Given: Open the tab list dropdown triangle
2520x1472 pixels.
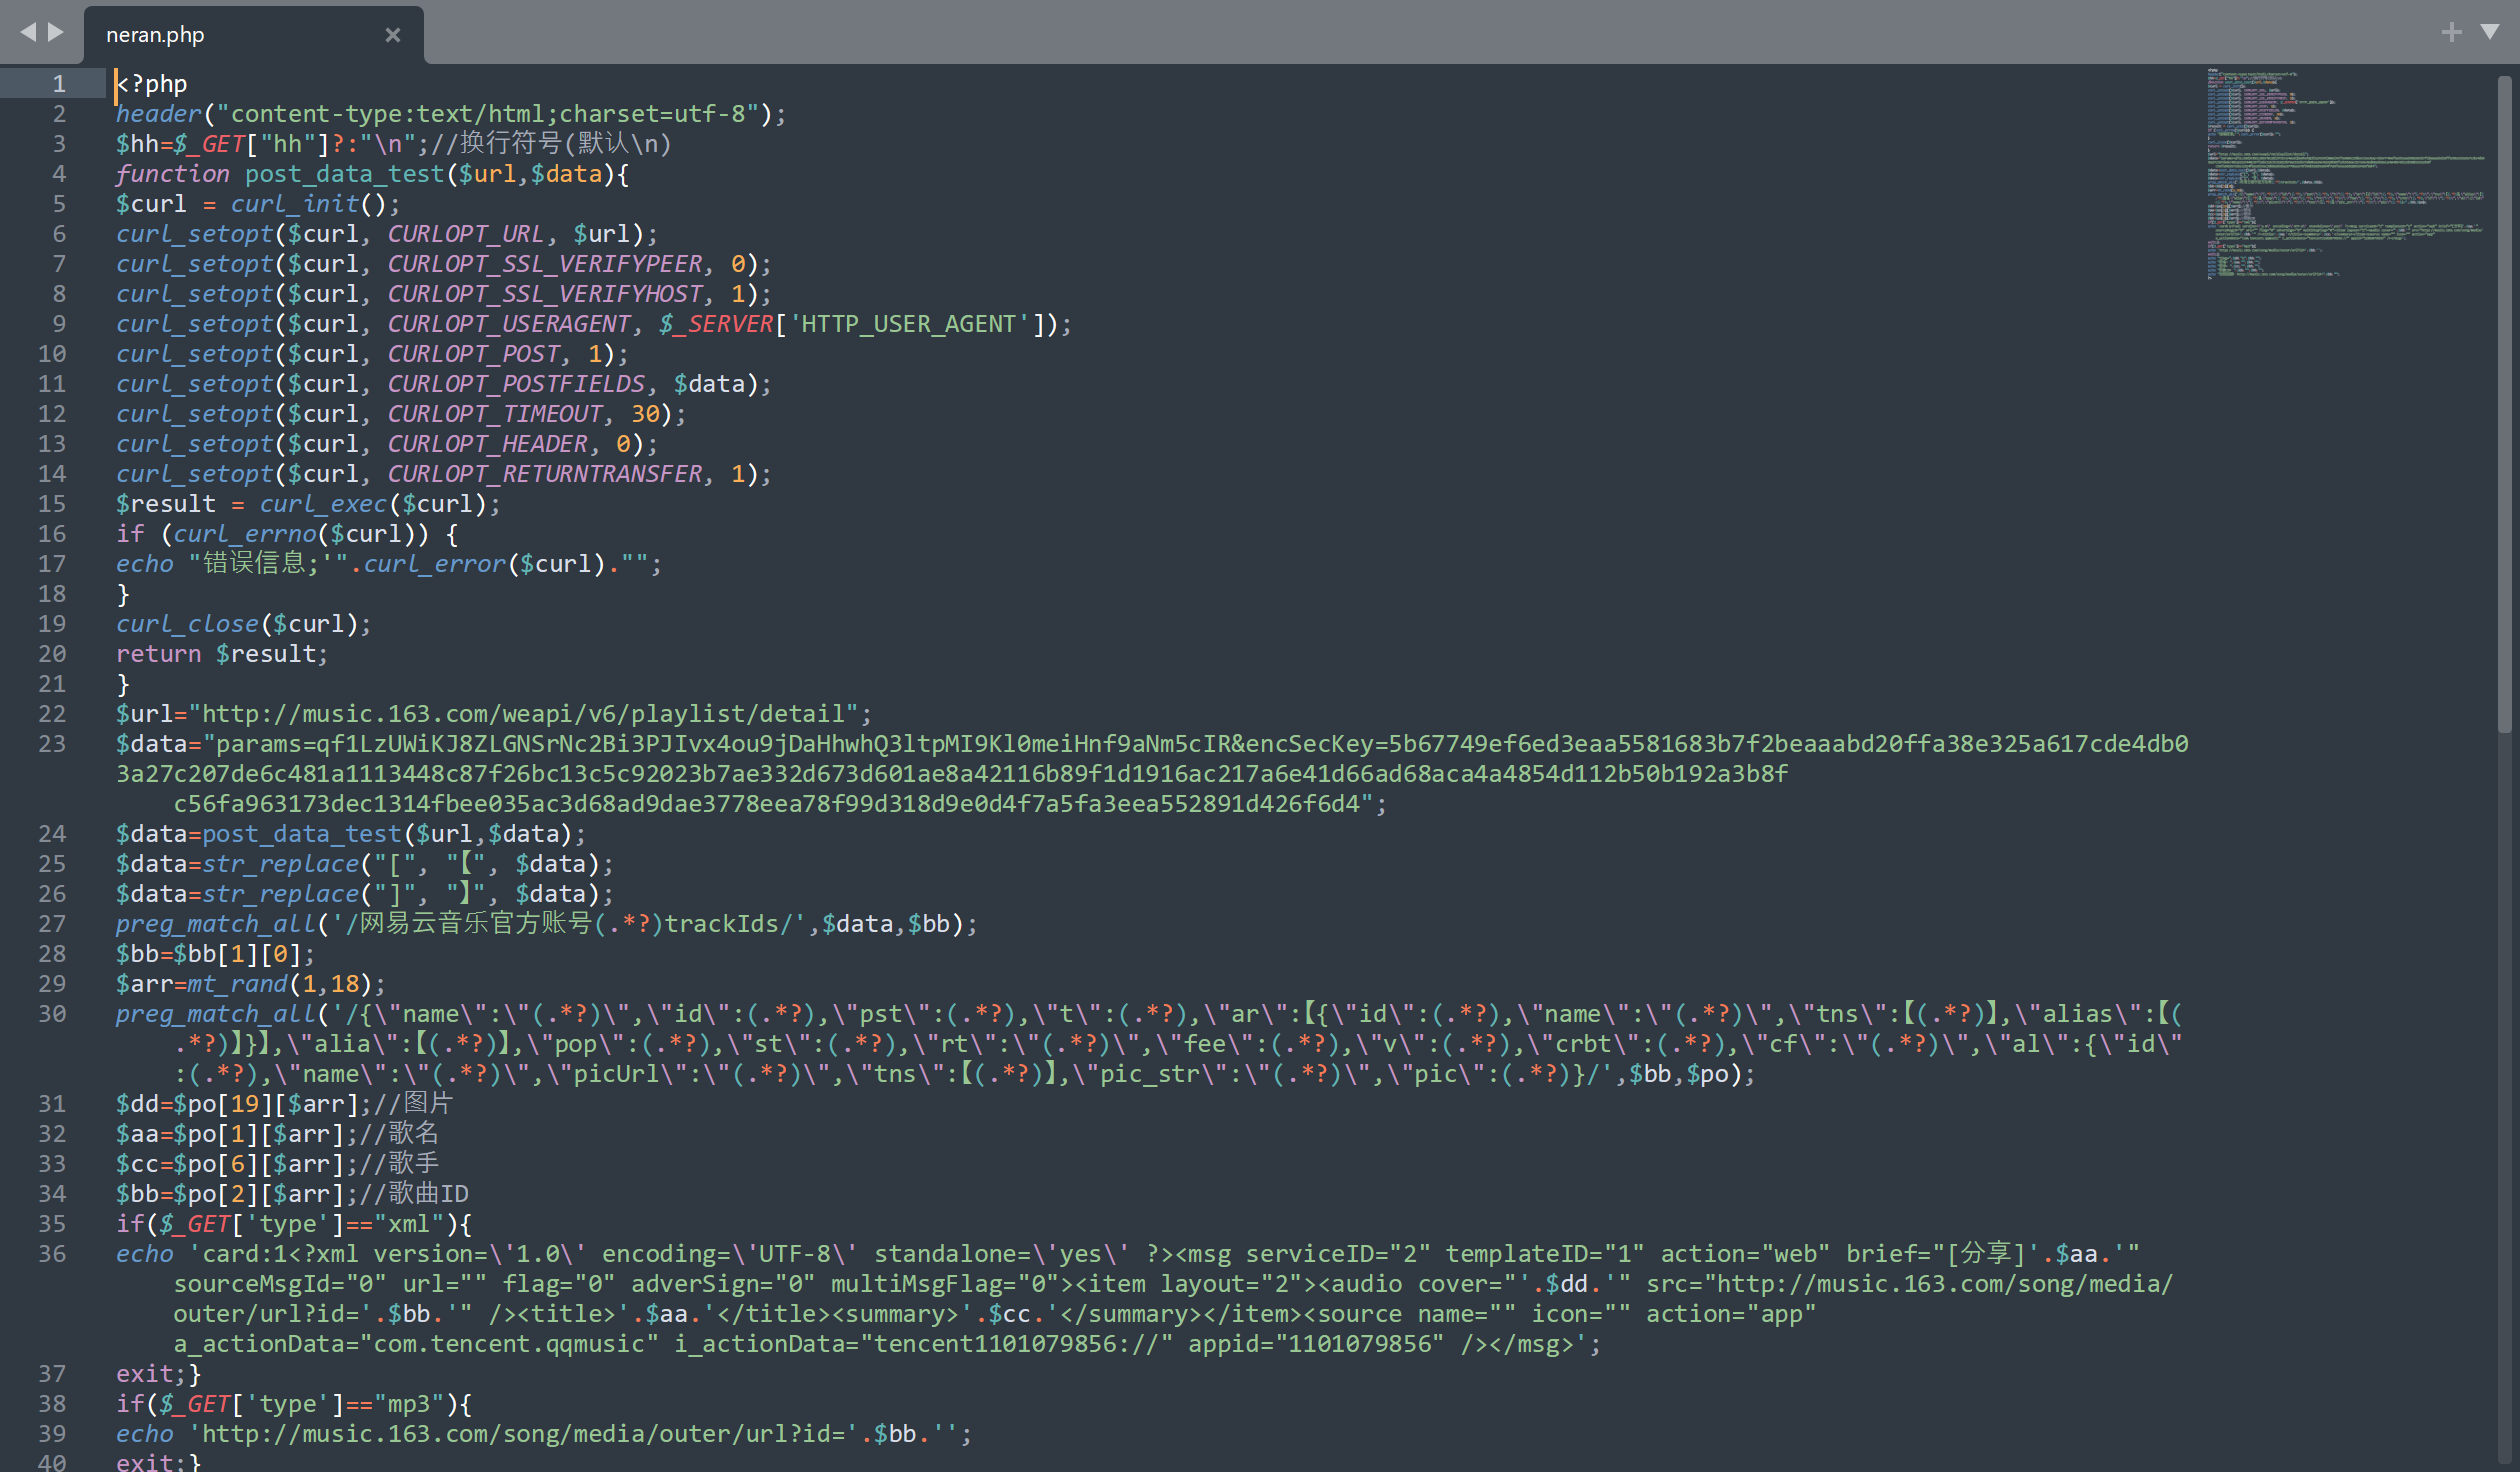Looking at the screenshot, I should click(2490, 33).
